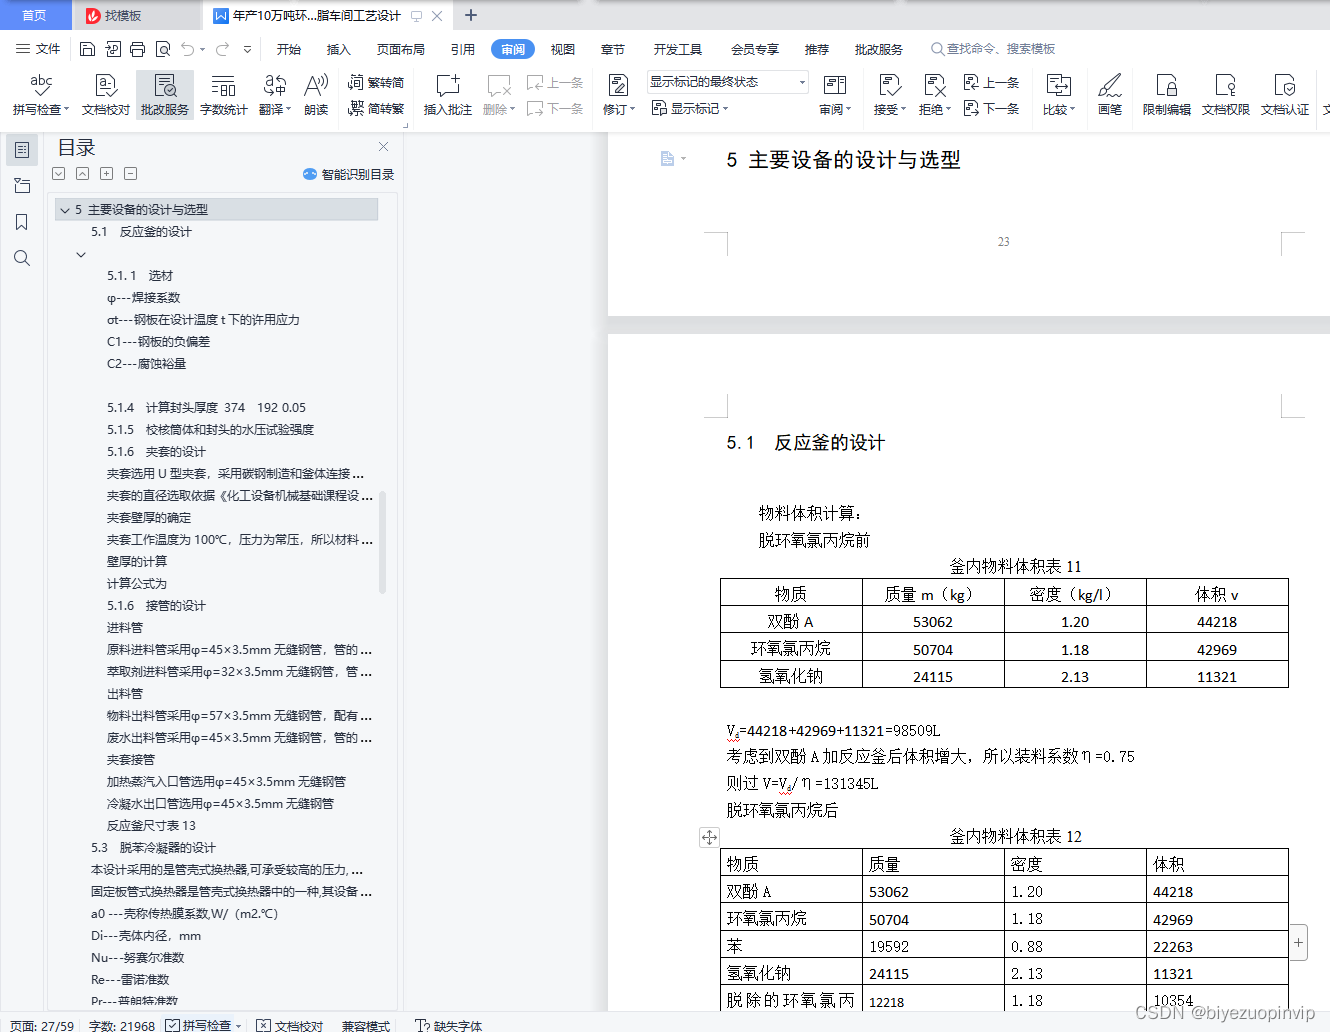The height and width of the screenshot is (1032, 1330).
Task: Switch to the 开始 ribbon tab
Action: tap(289, 49)
